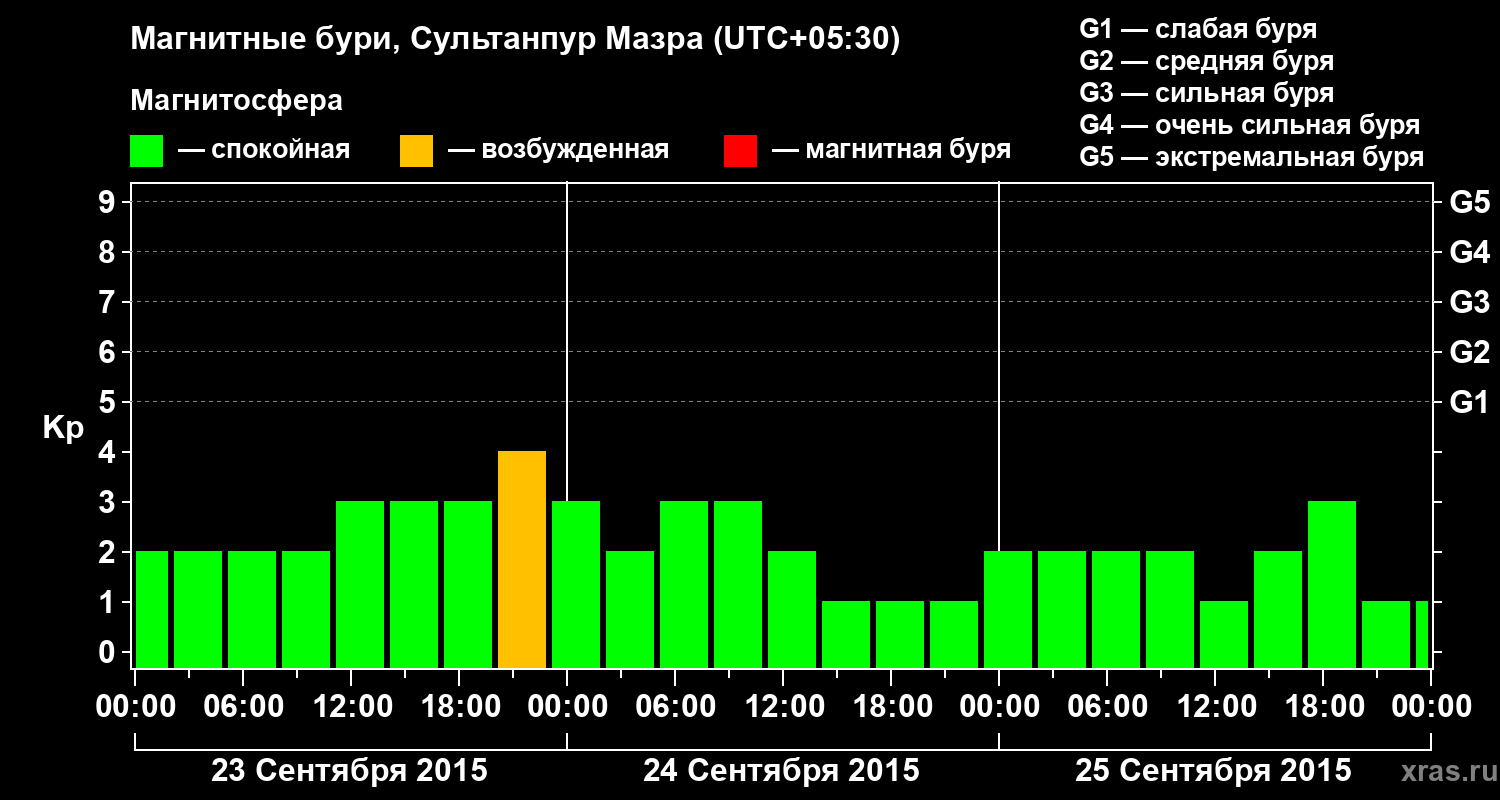This screenshot has width=1500, height=800.
Task: Click the '23 Сентября 2015' date label
Action: [x=350, y=771]
